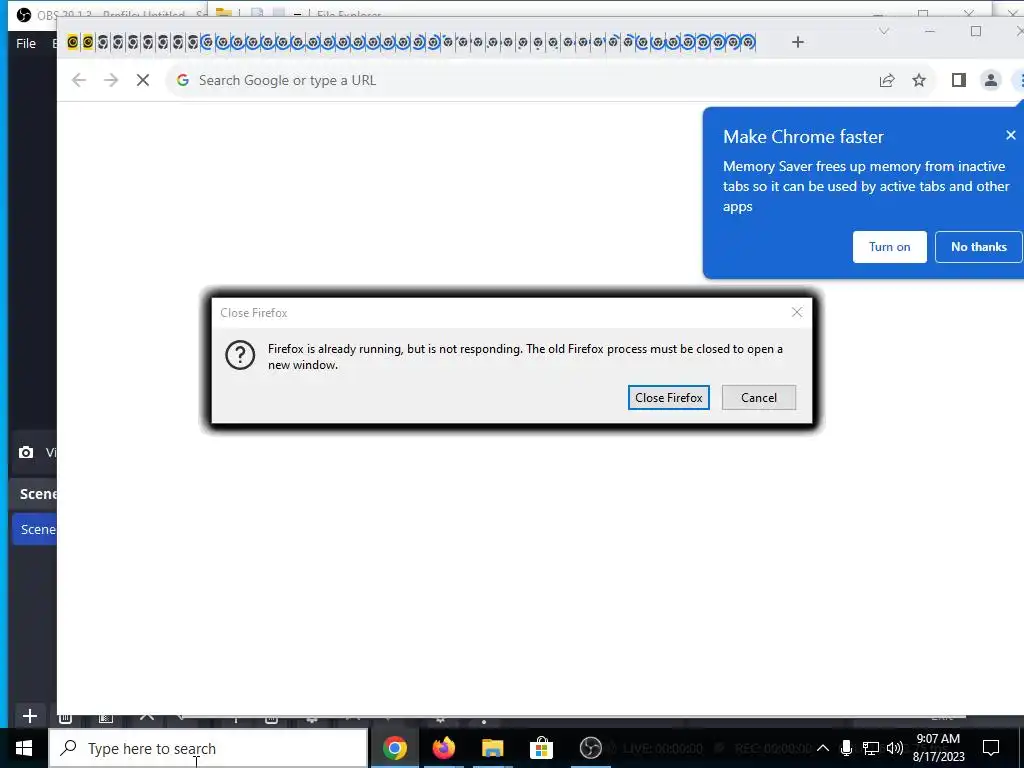
Task: Close the Make Chrome faster popup
Action: click(x=1010, y=135)
